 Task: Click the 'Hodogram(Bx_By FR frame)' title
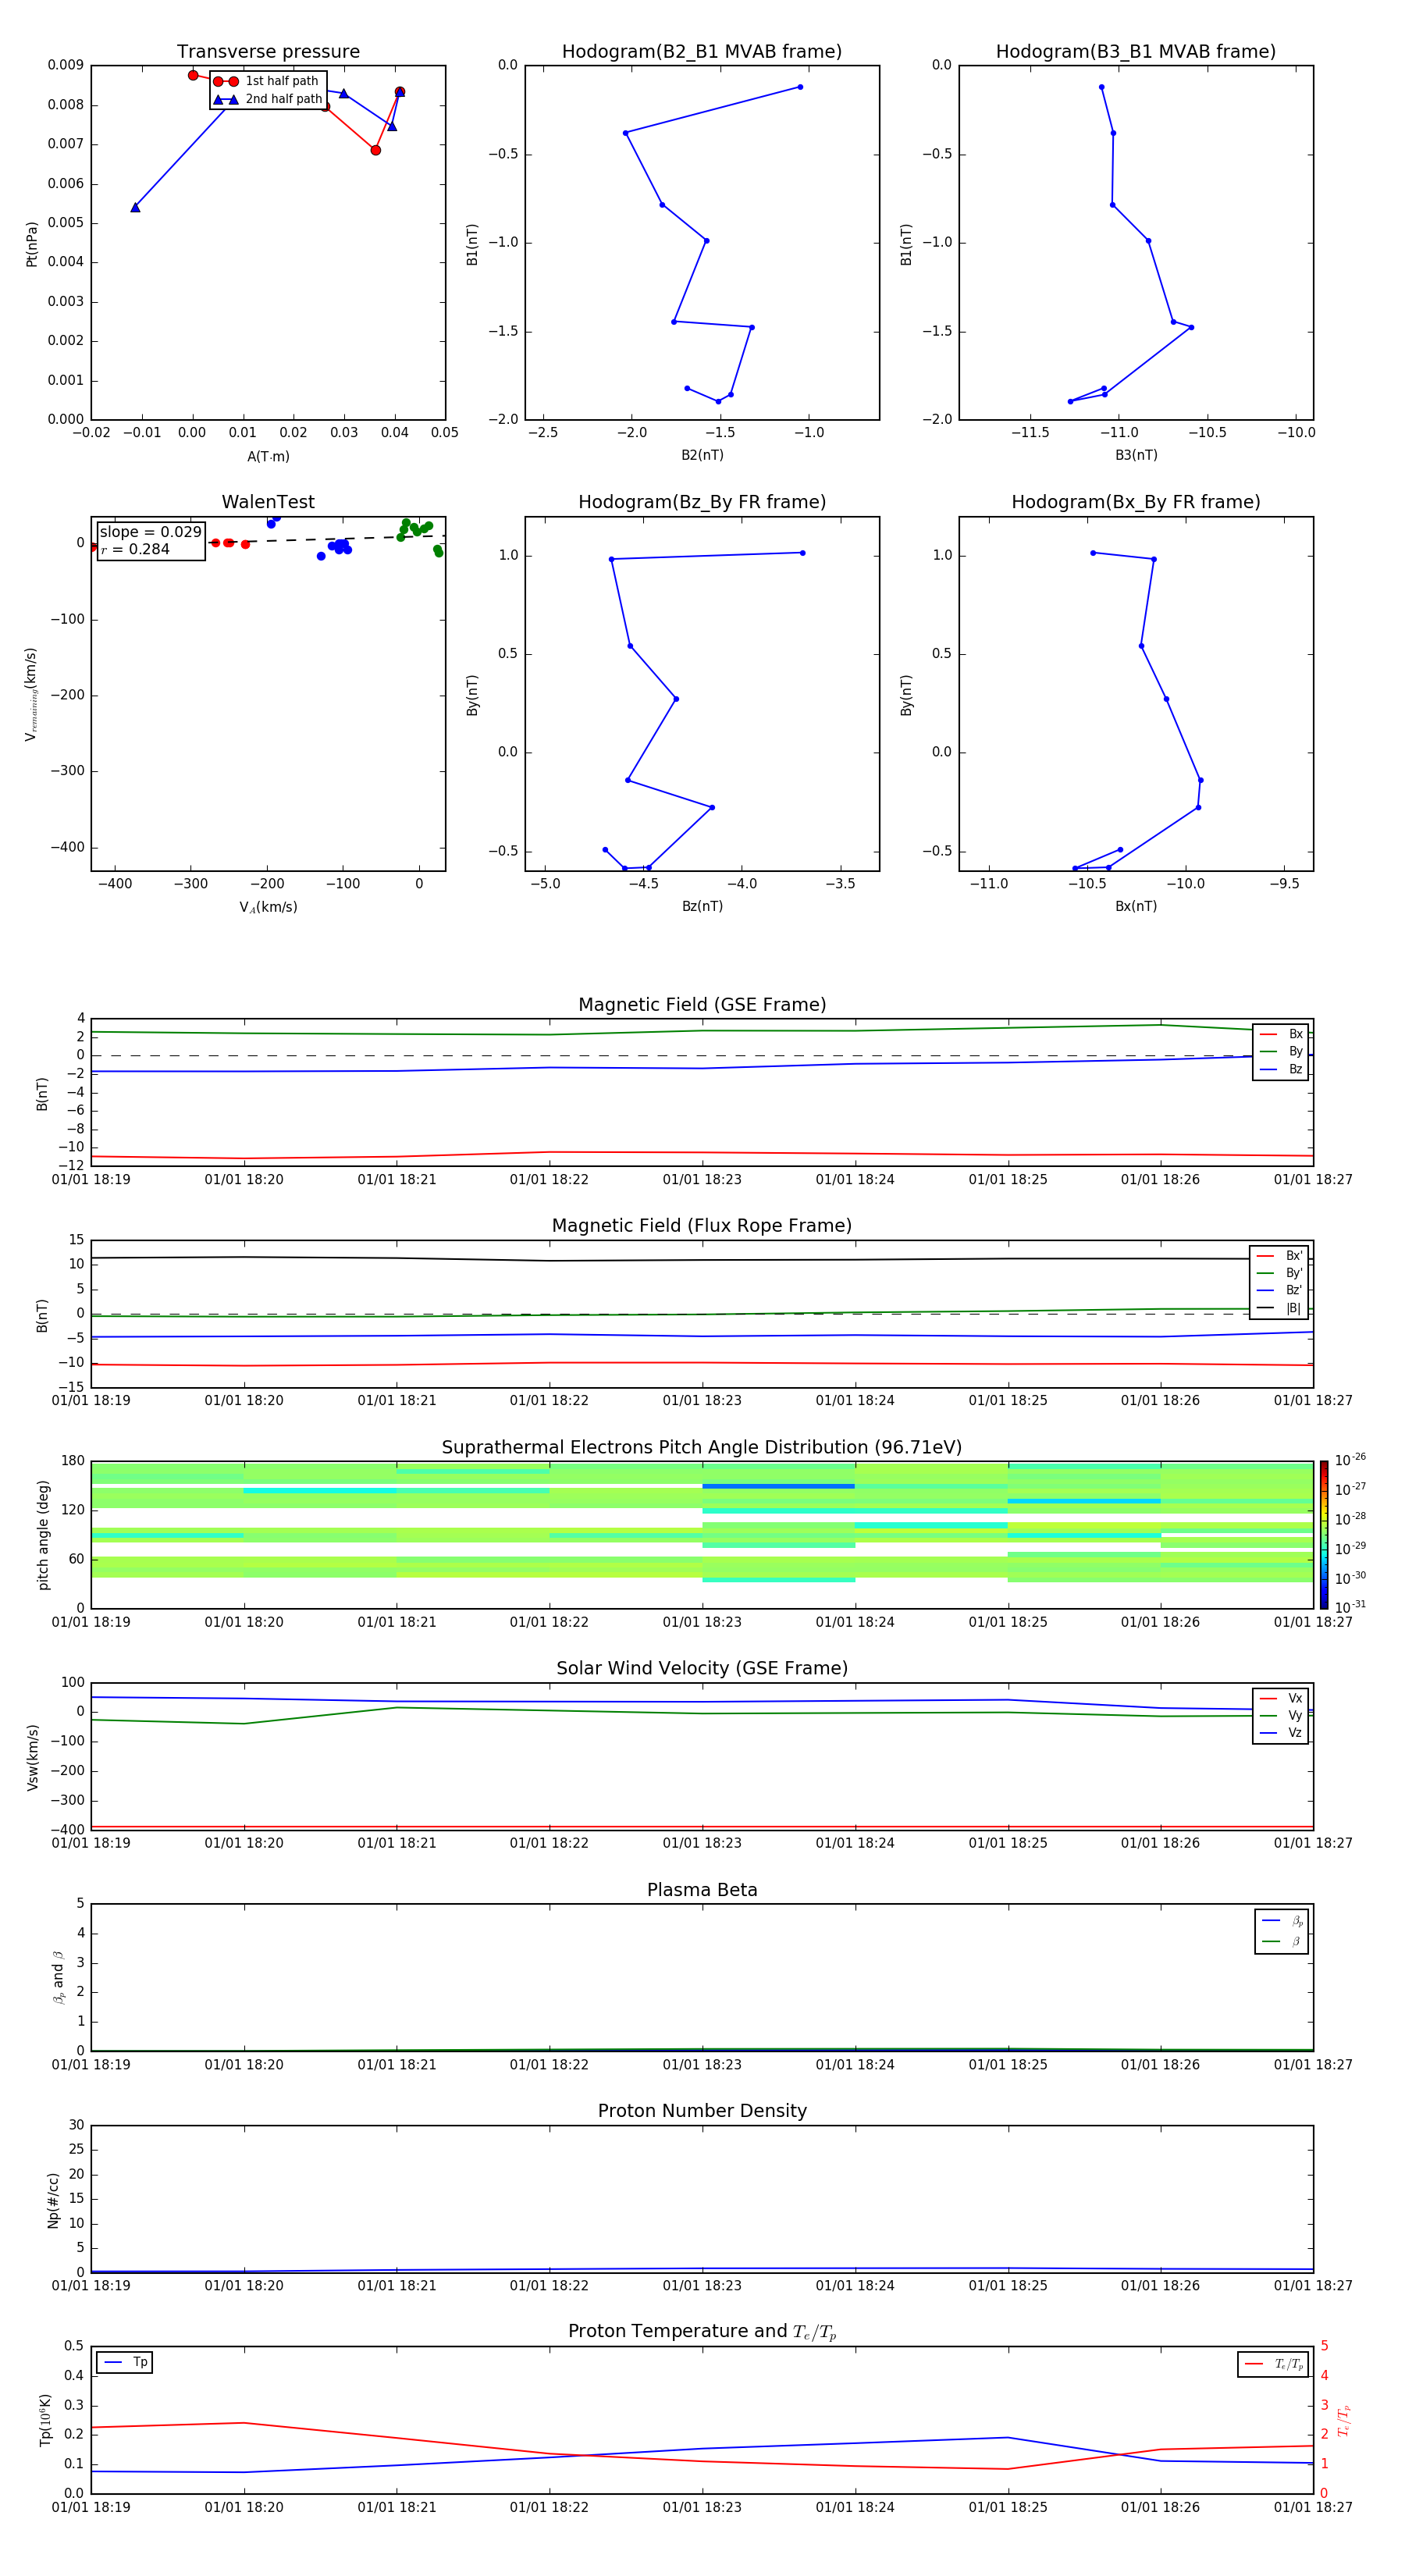1136,502
